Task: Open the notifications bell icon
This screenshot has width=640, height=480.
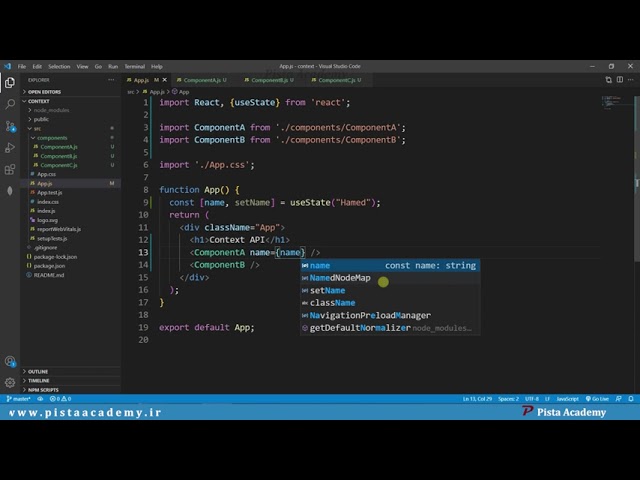Action: click(631, 399)
